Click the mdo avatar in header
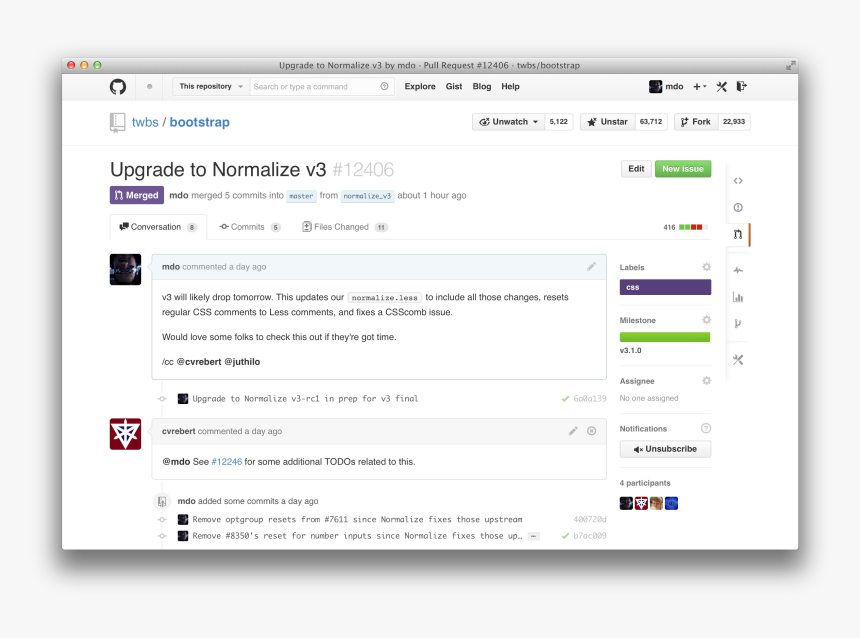The height and width of the screenshot is (638, 860). 655,87
